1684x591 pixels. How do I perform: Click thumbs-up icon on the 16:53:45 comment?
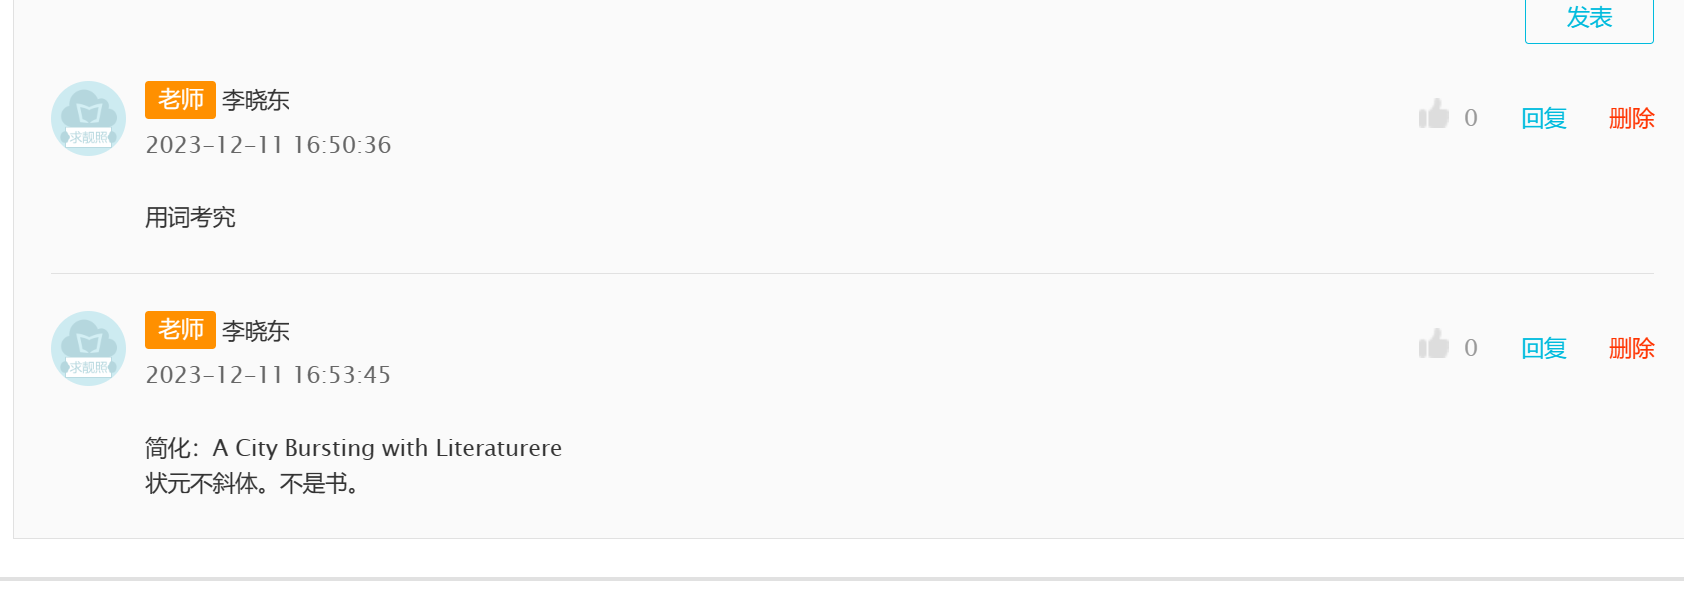(1434, 345)
